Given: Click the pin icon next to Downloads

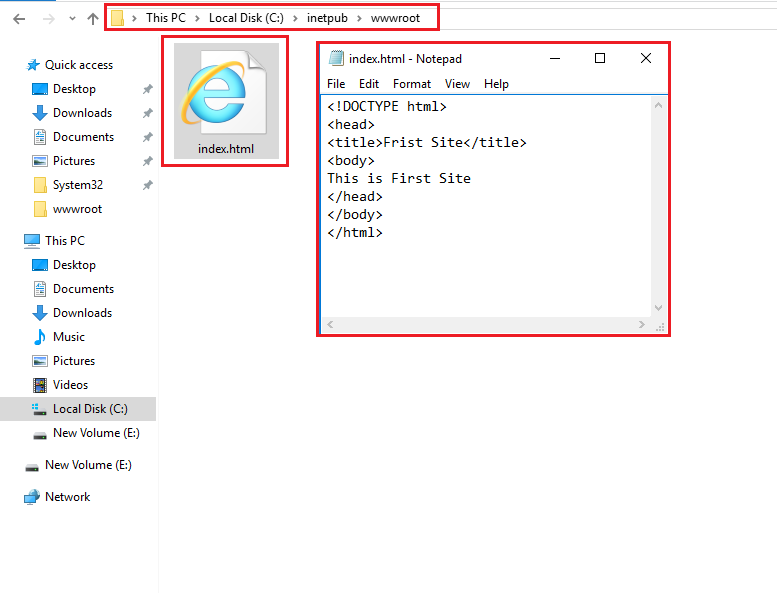Looking at the screenshot, I should tap(148, 113).
